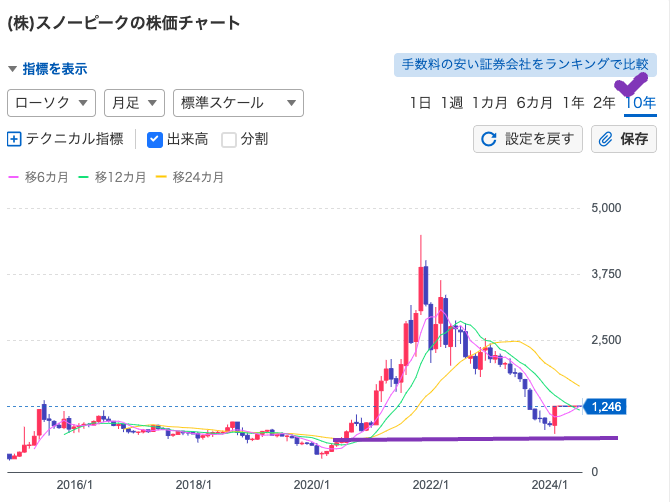
Task: Click the 2020/1 axis label
Action: [311, 485]
